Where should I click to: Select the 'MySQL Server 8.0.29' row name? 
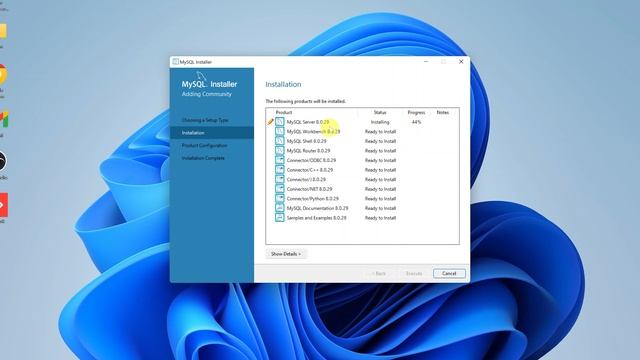308,122
